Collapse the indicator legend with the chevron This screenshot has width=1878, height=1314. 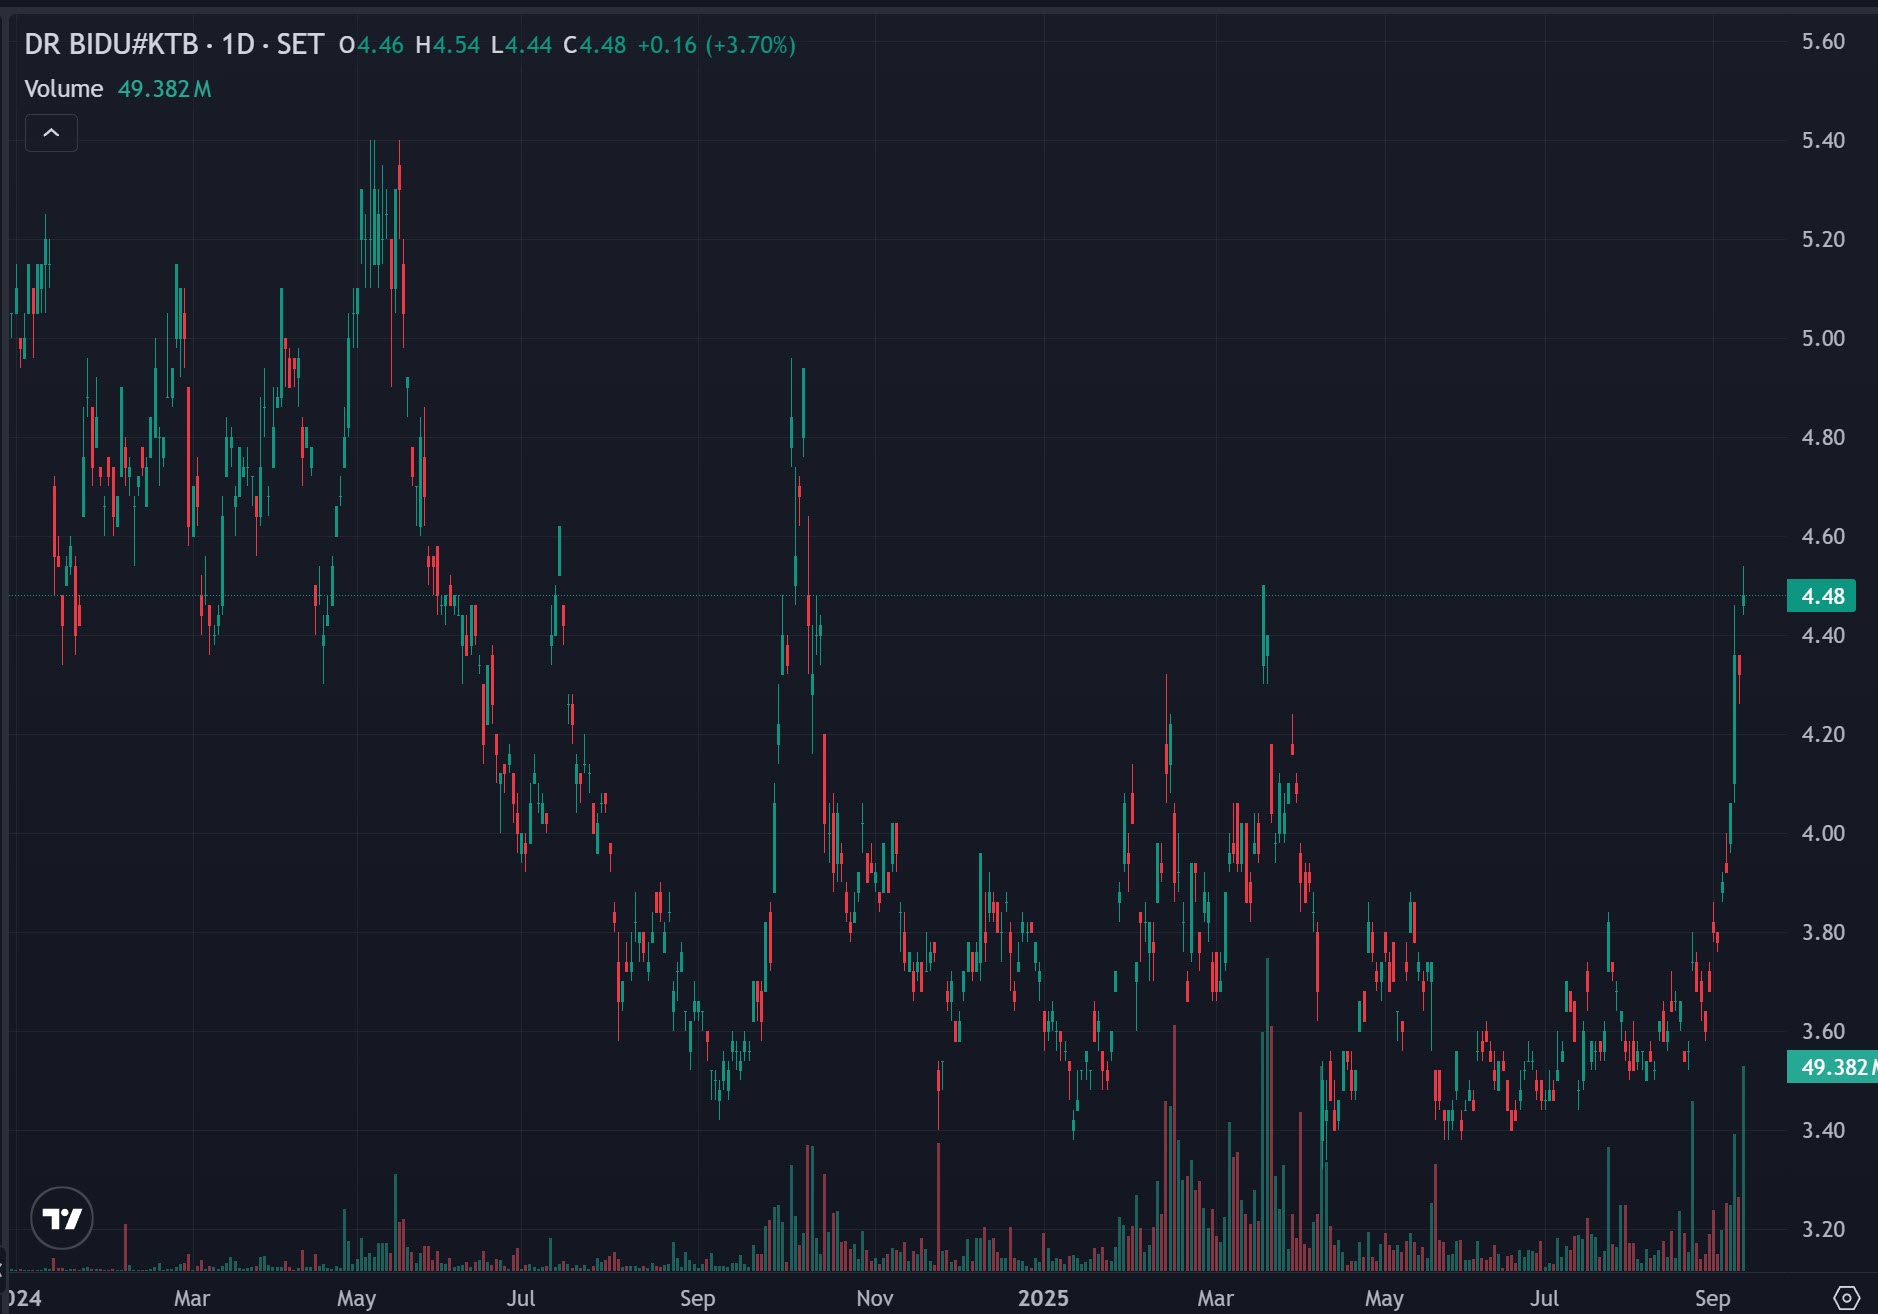coord(51,133)
